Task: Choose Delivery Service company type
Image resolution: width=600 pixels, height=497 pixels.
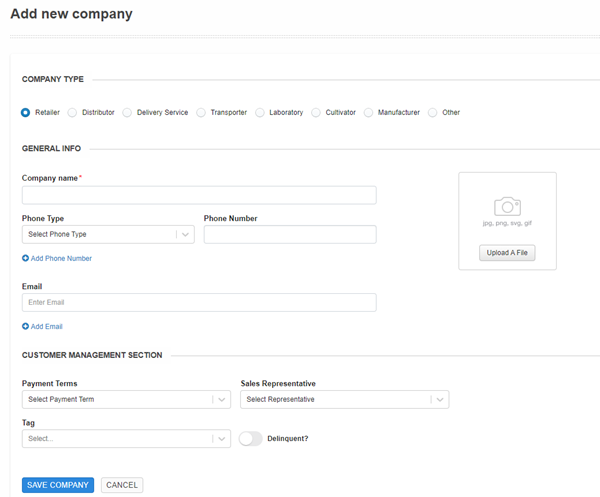Action: click(127, 112)
